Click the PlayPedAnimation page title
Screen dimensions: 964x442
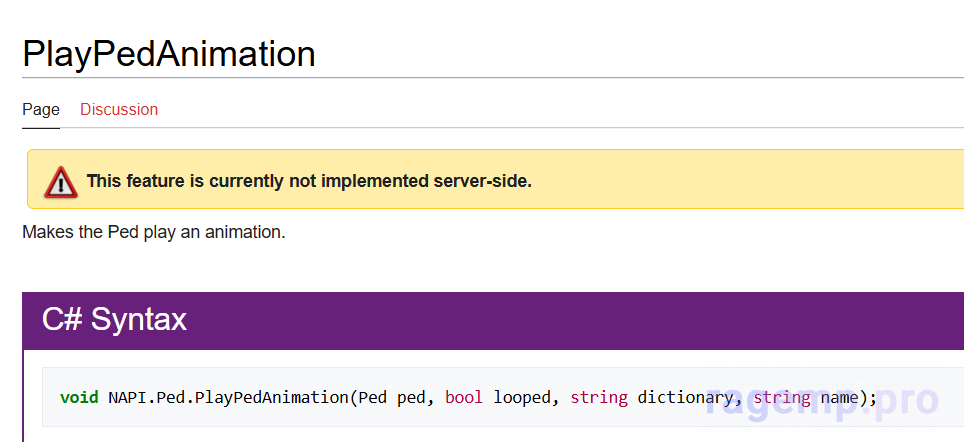click(x=169, y=53)
